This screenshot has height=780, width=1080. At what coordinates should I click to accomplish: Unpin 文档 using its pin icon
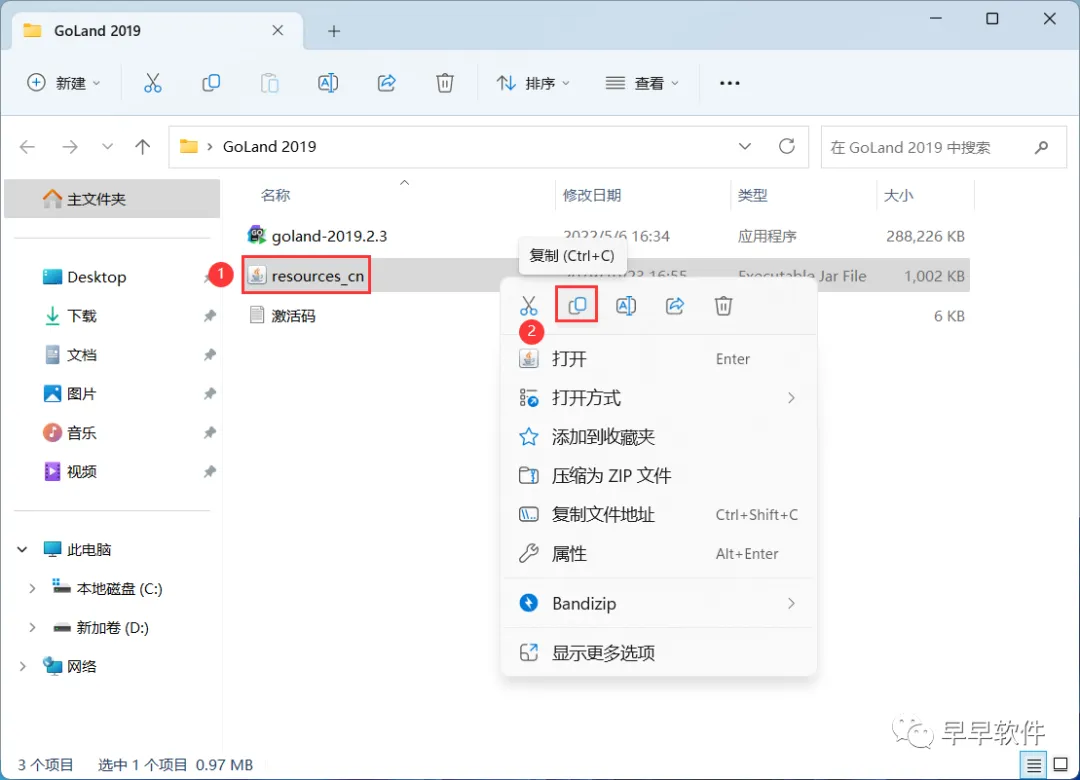[x=209, y=355]
